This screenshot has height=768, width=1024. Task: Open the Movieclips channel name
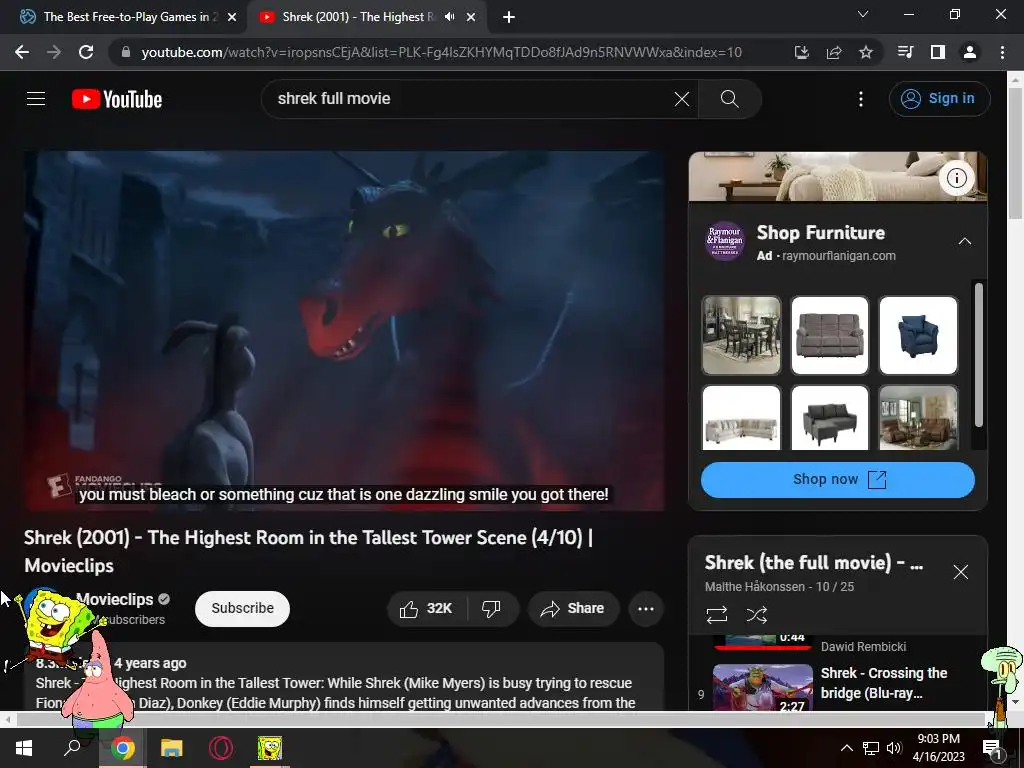pos(115,599)
